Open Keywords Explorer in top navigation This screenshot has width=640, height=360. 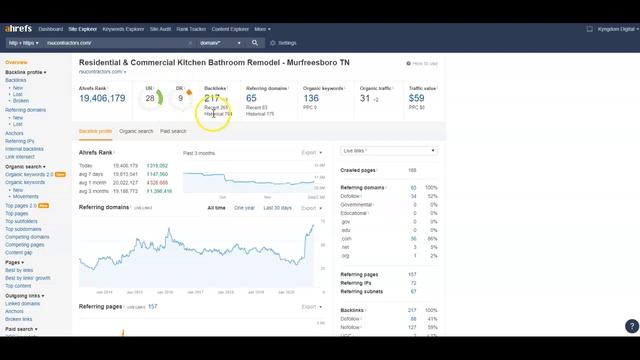click(x=123, y=29)
